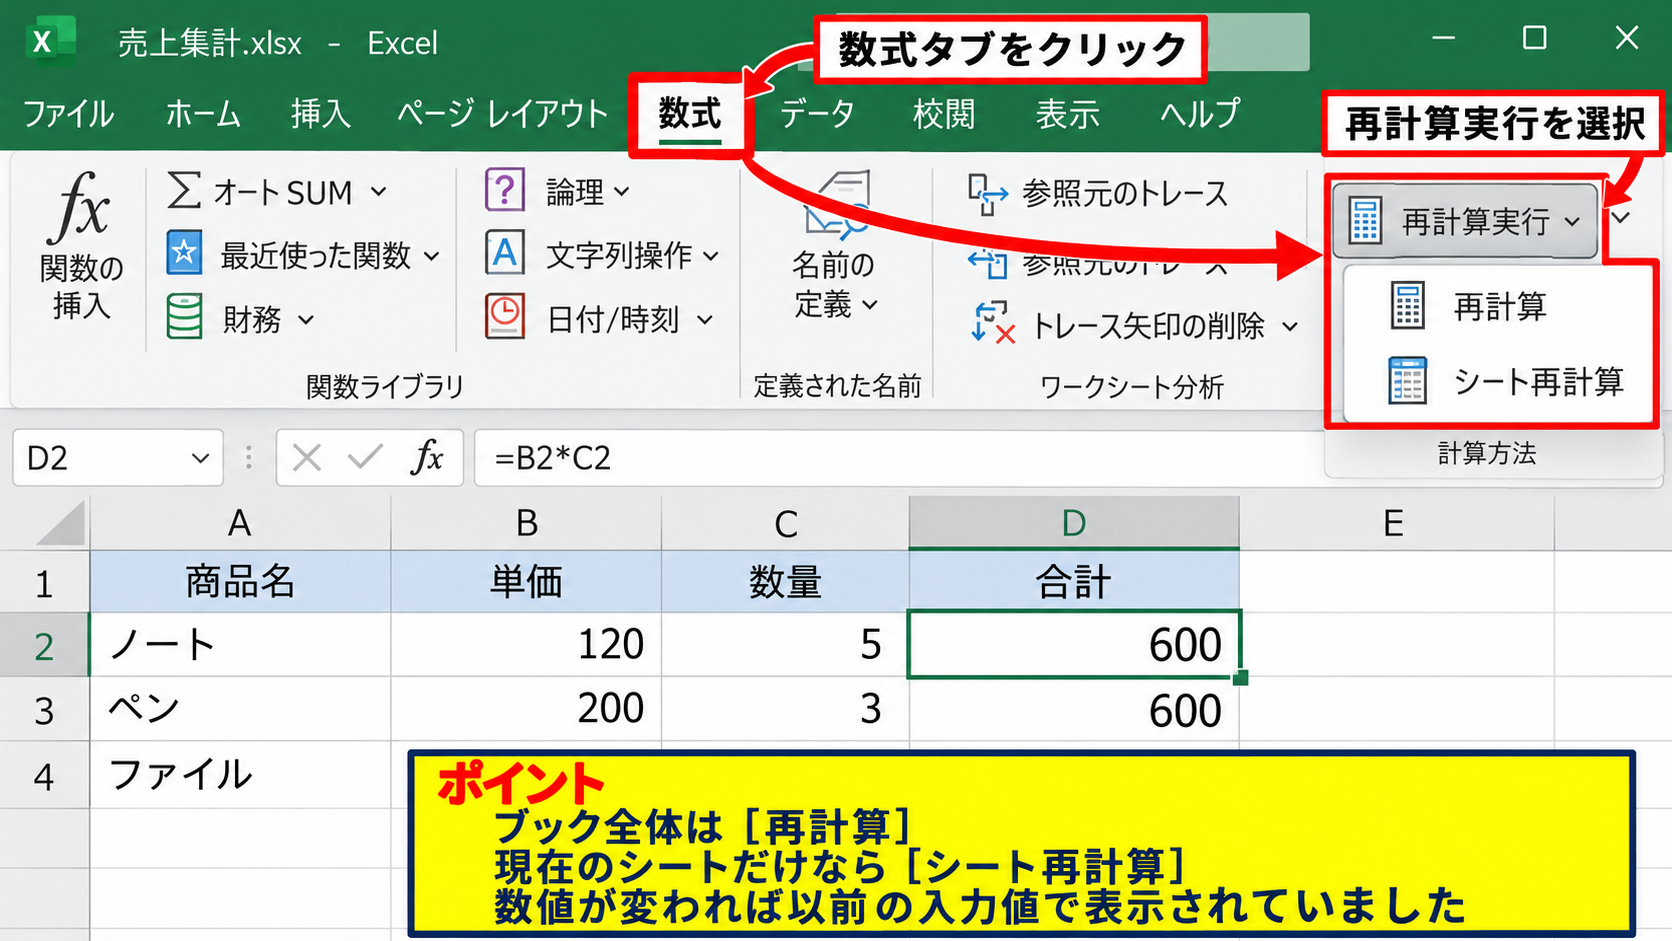Image resolution: width=1672 pixels, height=941 pixels.
Task: Select row 3 header
Action: click(x=44, y=710)
